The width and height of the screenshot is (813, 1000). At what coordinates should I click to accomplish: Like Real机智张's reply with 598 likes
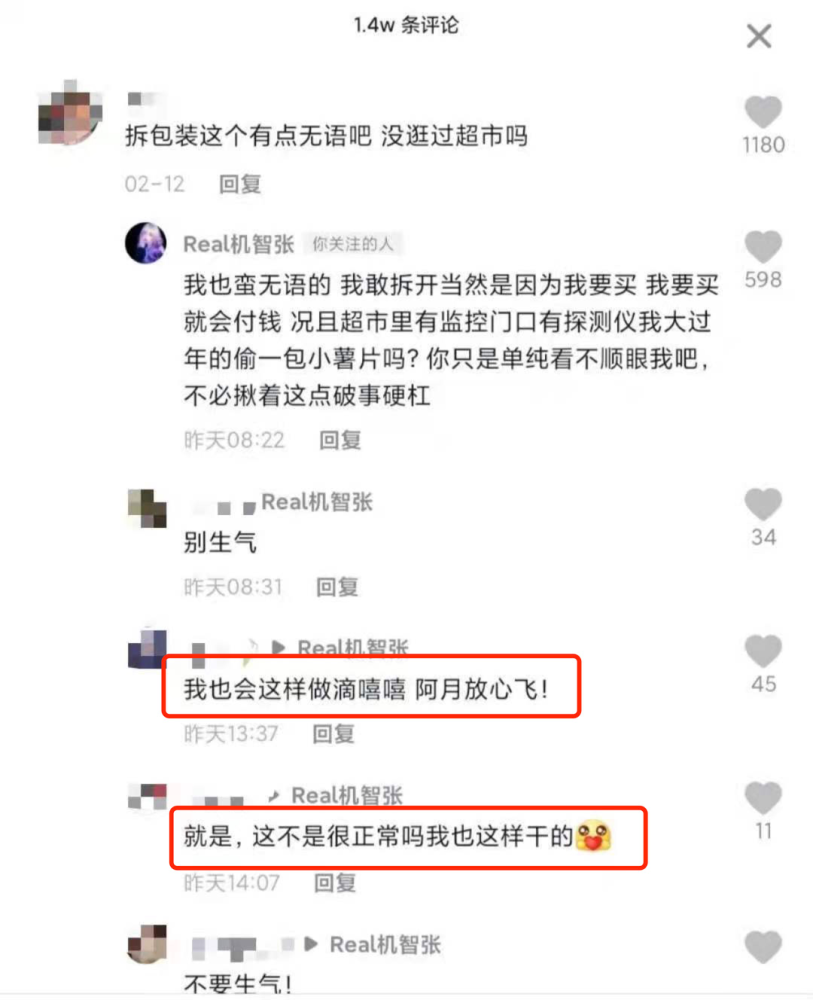763,247
